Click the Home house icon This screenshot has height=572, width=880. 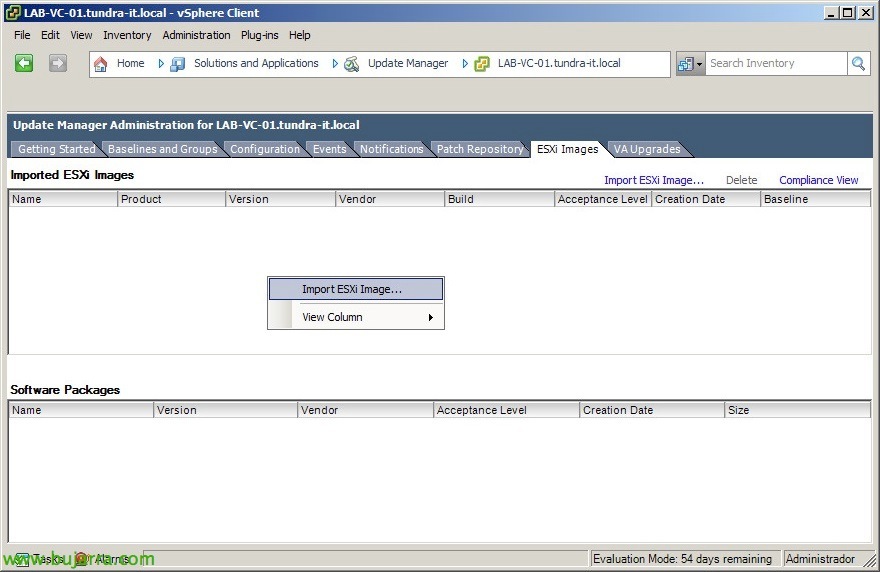click(100, 64)
